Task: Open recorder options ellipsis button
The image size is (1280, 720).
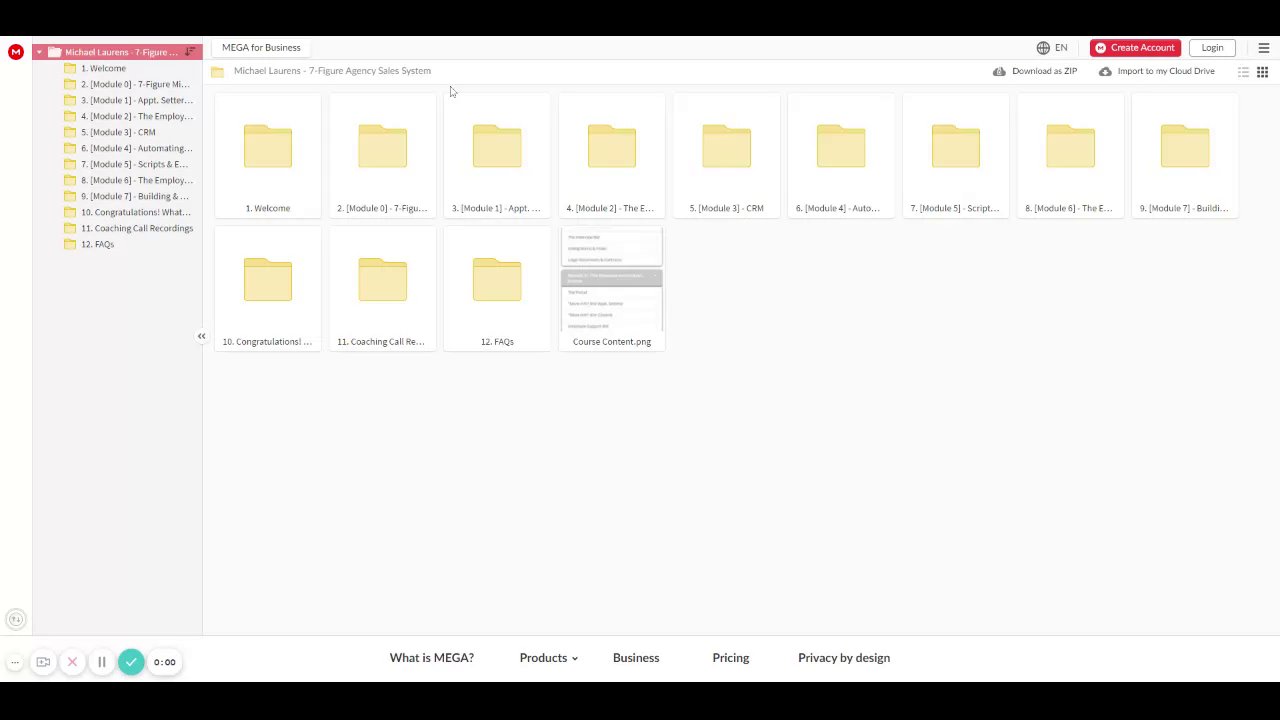Action: coord(15,662)
